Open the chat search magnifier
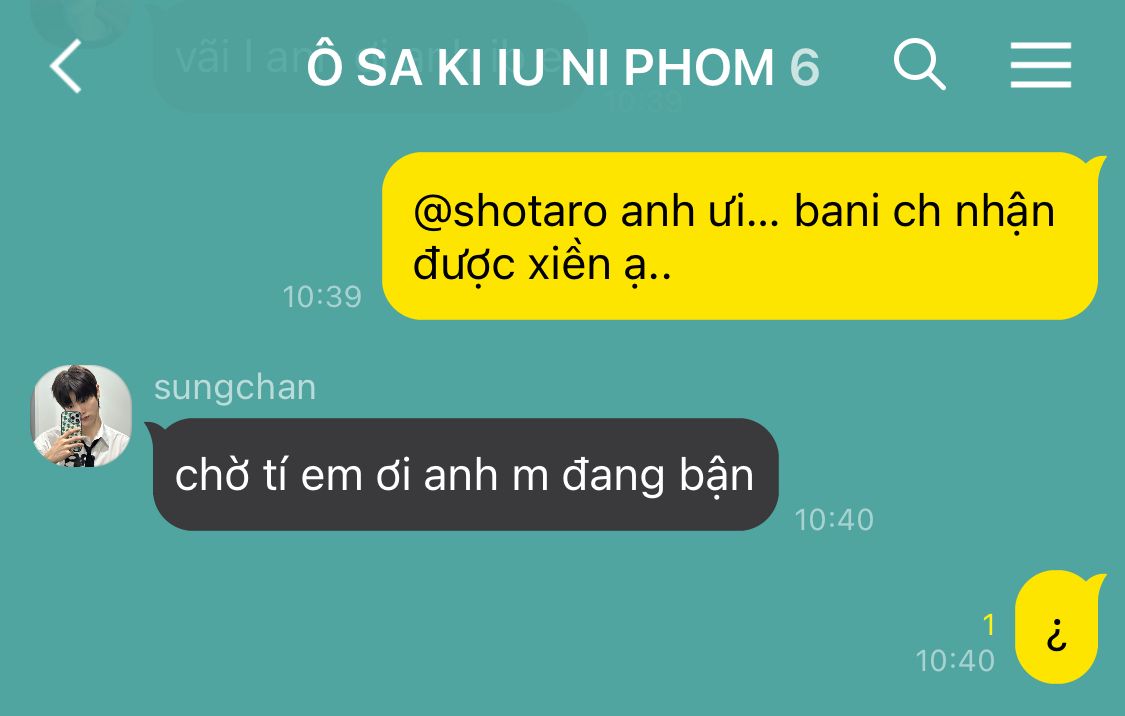 [x=919, y=64]
